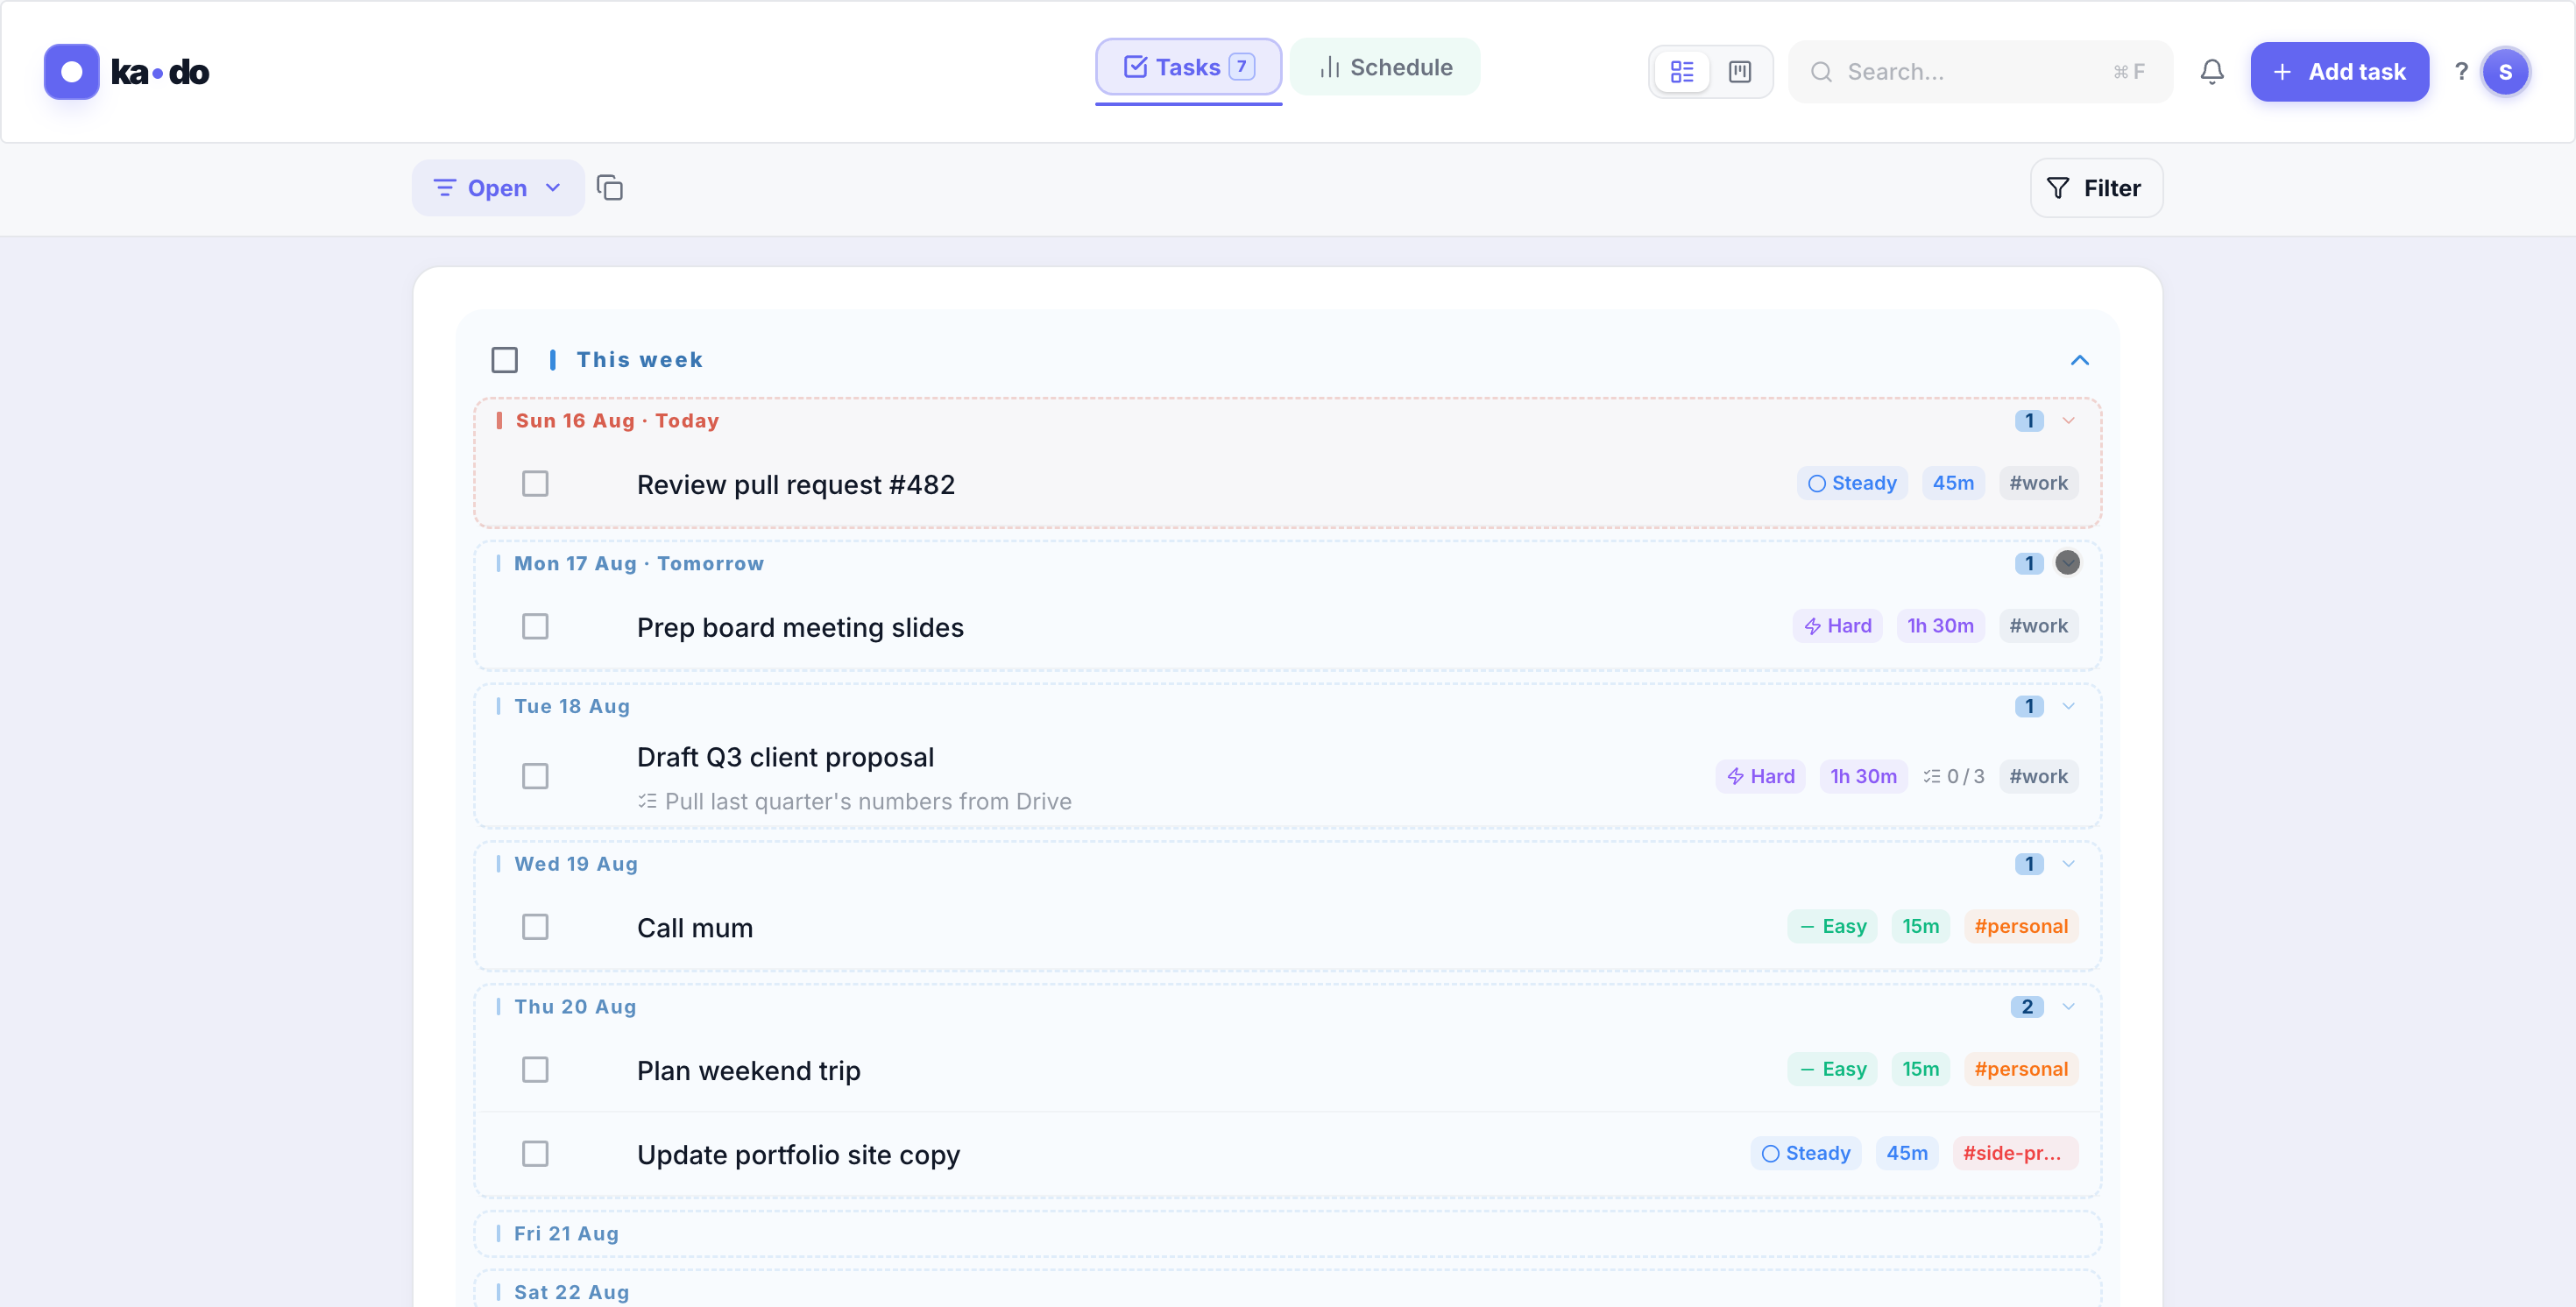This screenshot has height=1307, width=2576.
Task: Click the #work tag on Draft Q3 client proposal
Action: point(2039,777)
